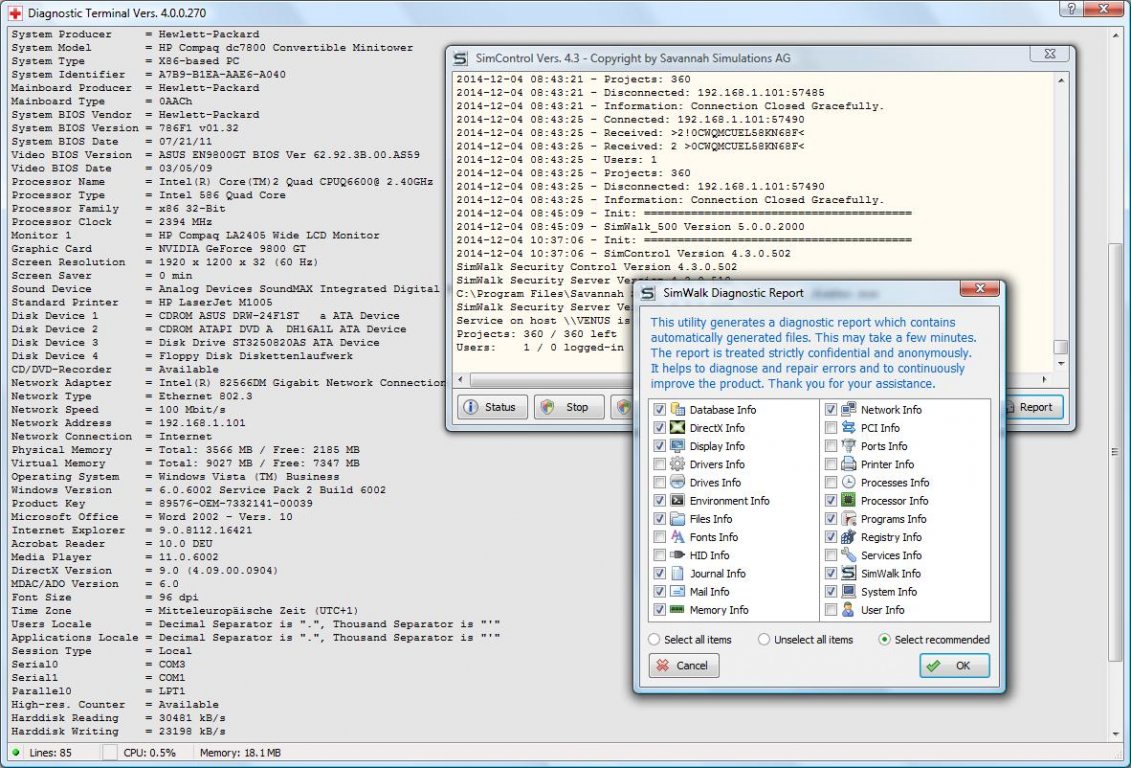Screen dimensions: 1131x768
Task: Click the 'Lines: 85' status bar entry
Action: [50, 752]
